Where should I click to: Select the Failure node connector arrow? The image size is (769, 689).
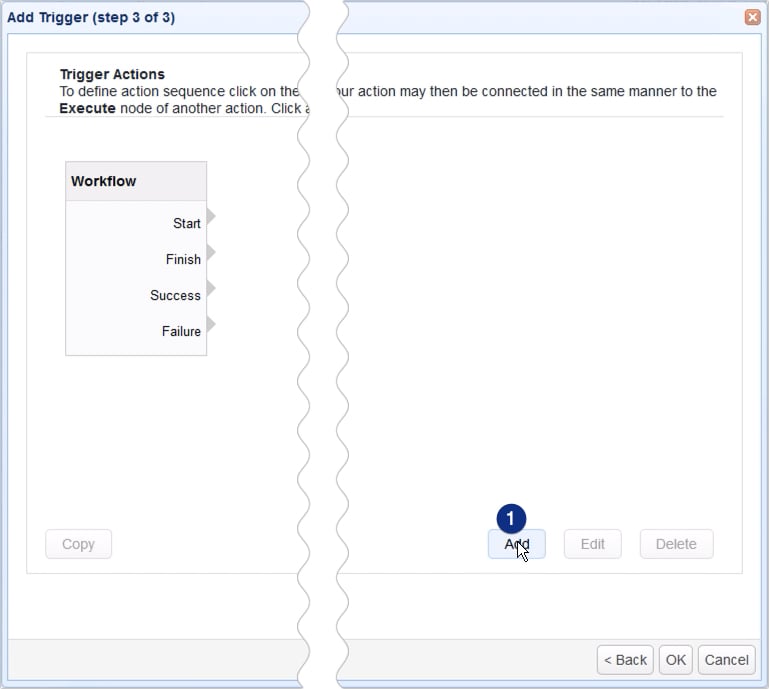[x=211, y=325]
